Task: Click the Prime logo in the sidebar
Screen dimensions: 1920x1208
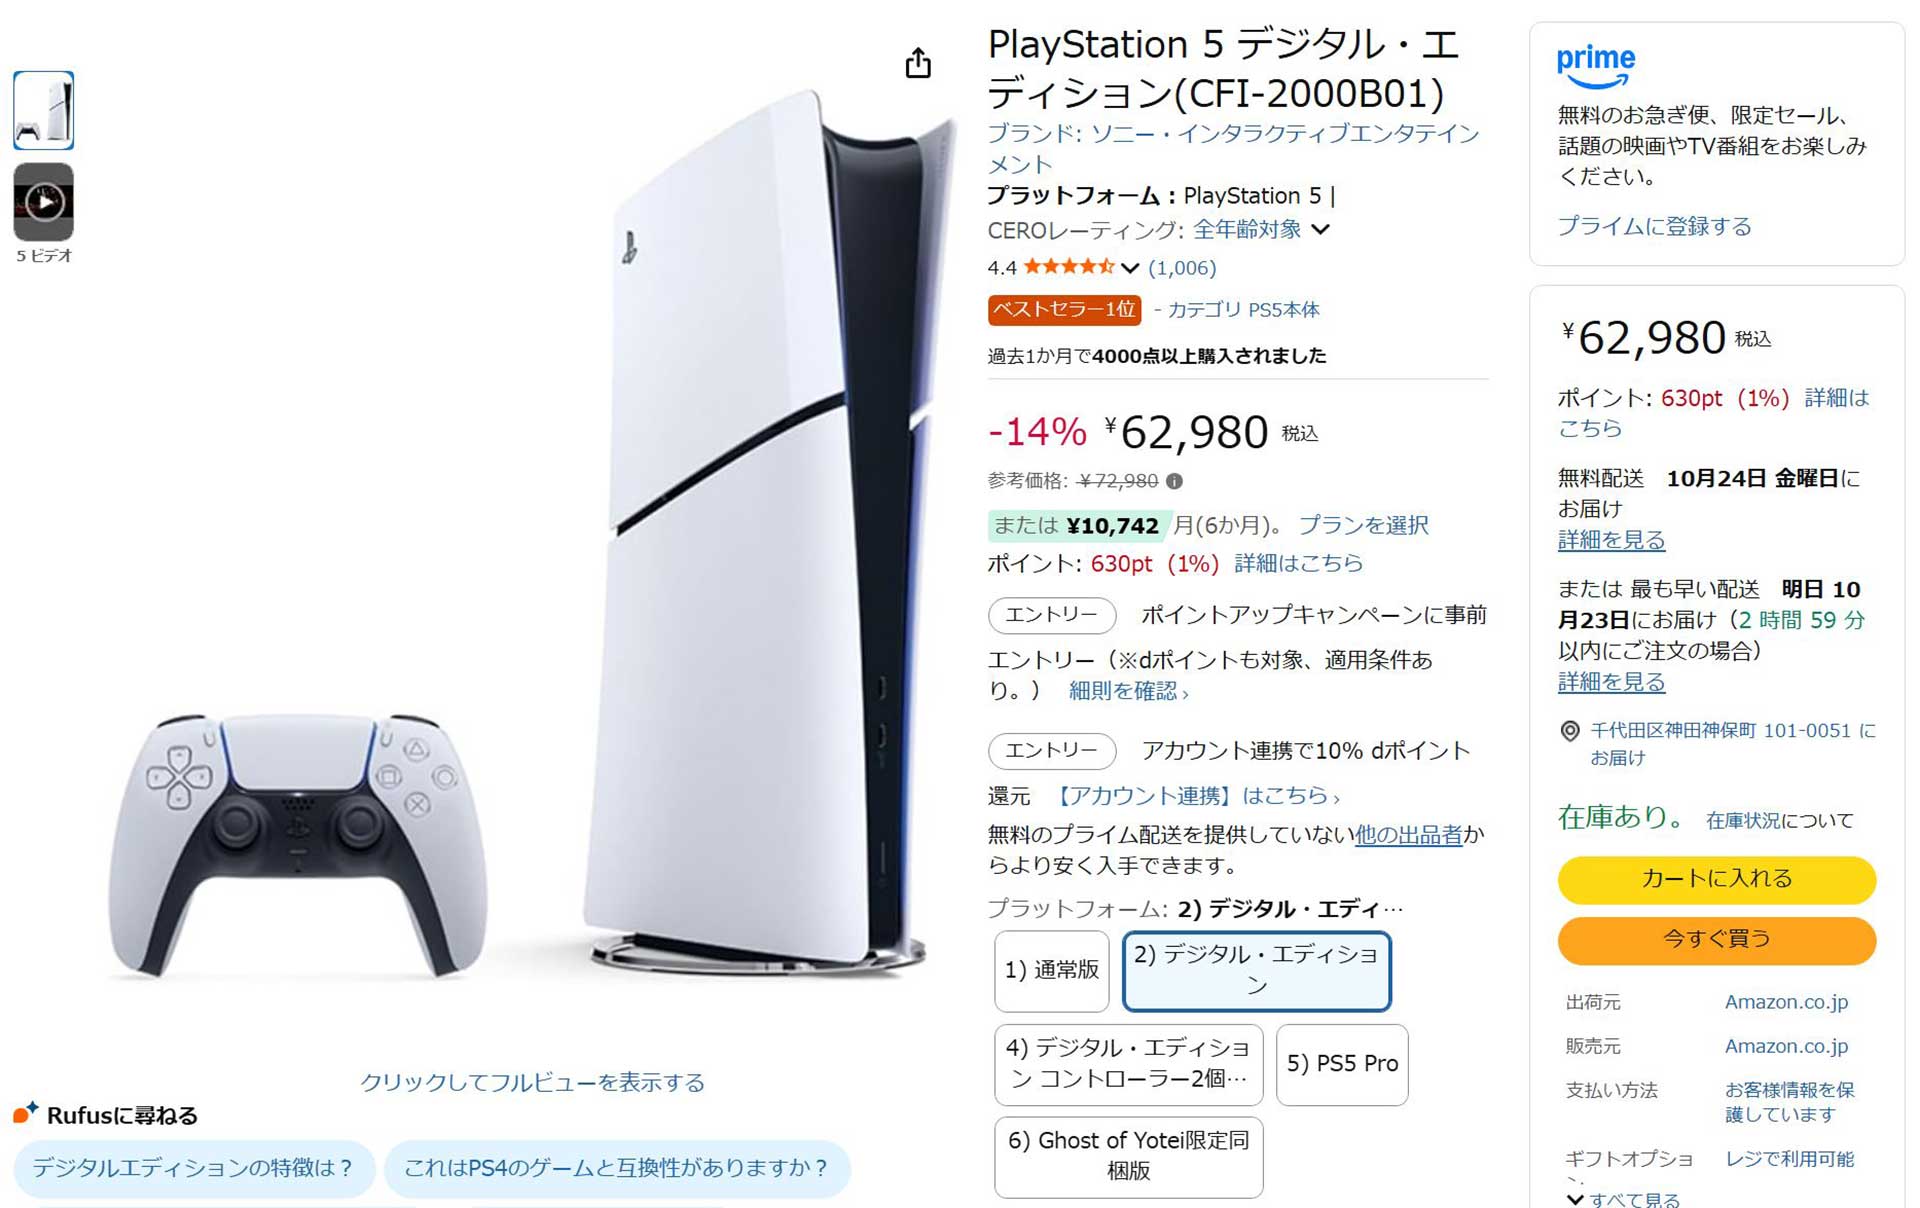Action: pos(1595,63)
